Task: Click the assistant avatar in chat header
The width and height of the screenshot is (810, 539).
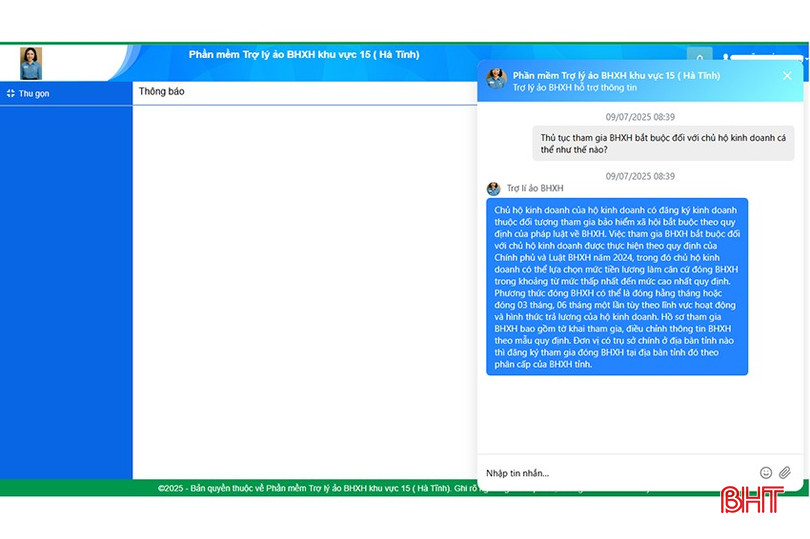Action: (496, 79)
